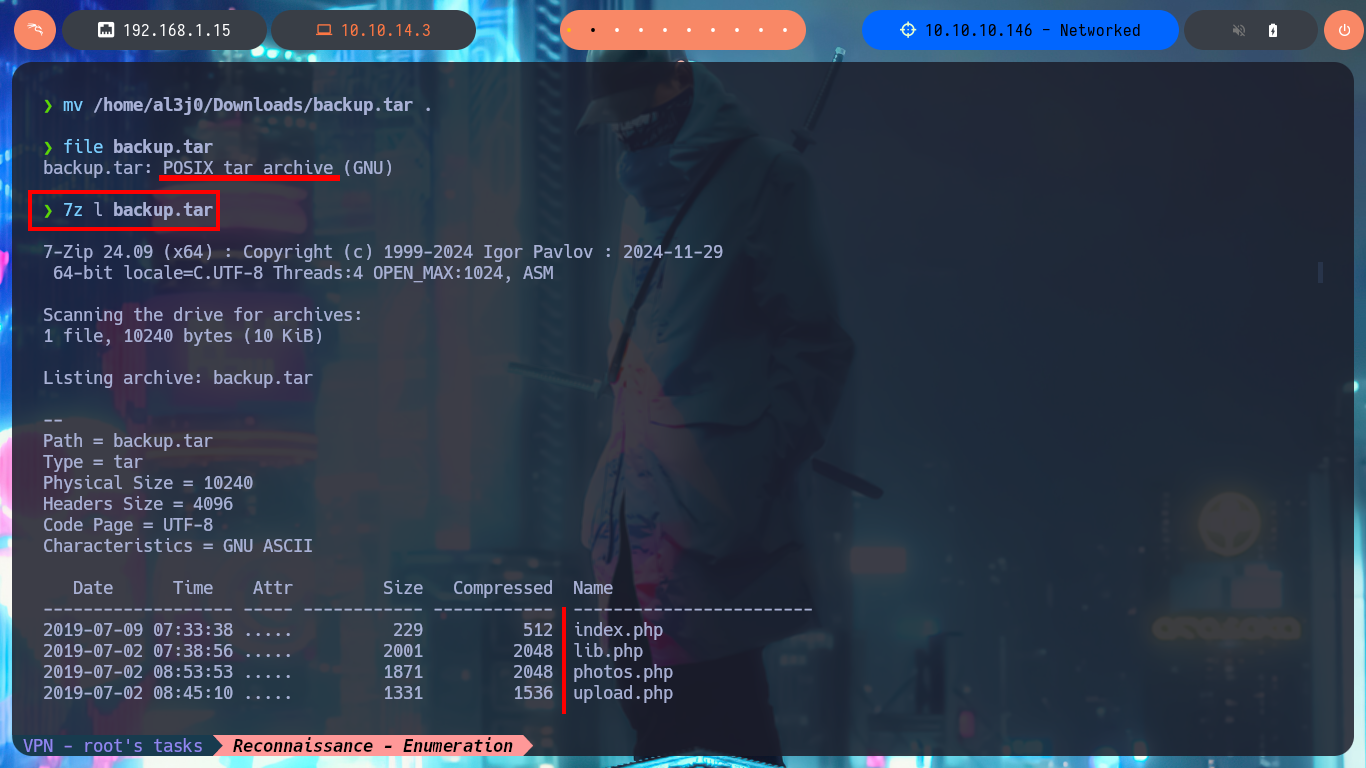1366x768 pixels.
Task: Click the '1 file, 10240 bytes' line
Action: click(183, 336)
